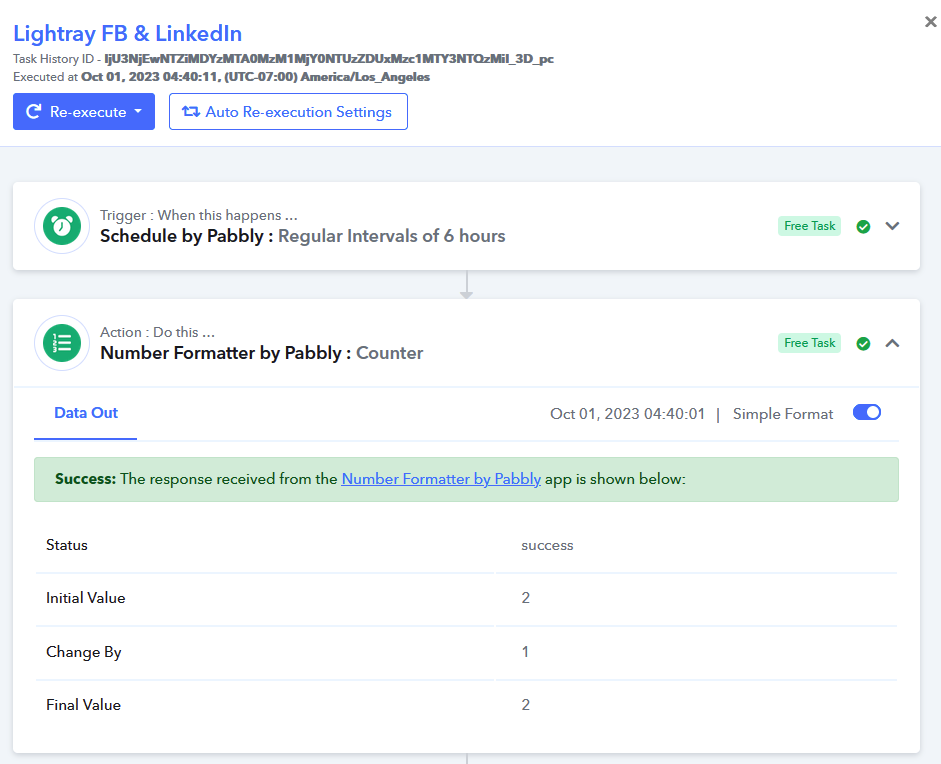Click the Schedule by Pabbly alarm clock icon
The image size is (941, 764).
pyautogui.click(x=62, y=226)
